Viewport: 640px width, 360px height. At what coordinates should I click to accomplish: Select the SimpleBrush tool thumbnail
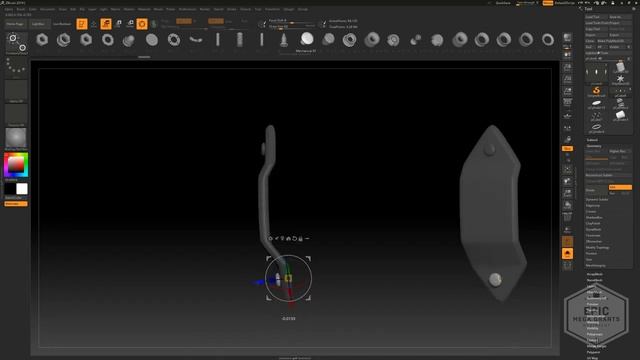(x=596, y=91)
